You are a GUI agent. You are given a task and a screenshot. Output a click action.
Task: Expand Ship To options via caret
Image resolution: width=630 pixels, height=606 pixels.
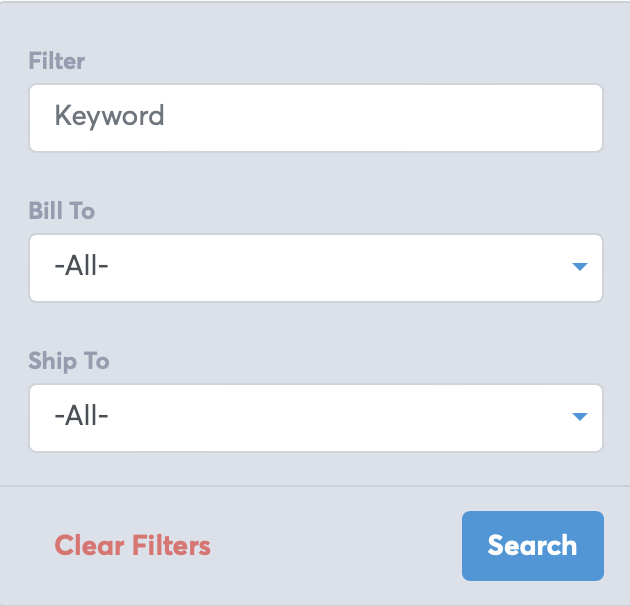(579, 416)
